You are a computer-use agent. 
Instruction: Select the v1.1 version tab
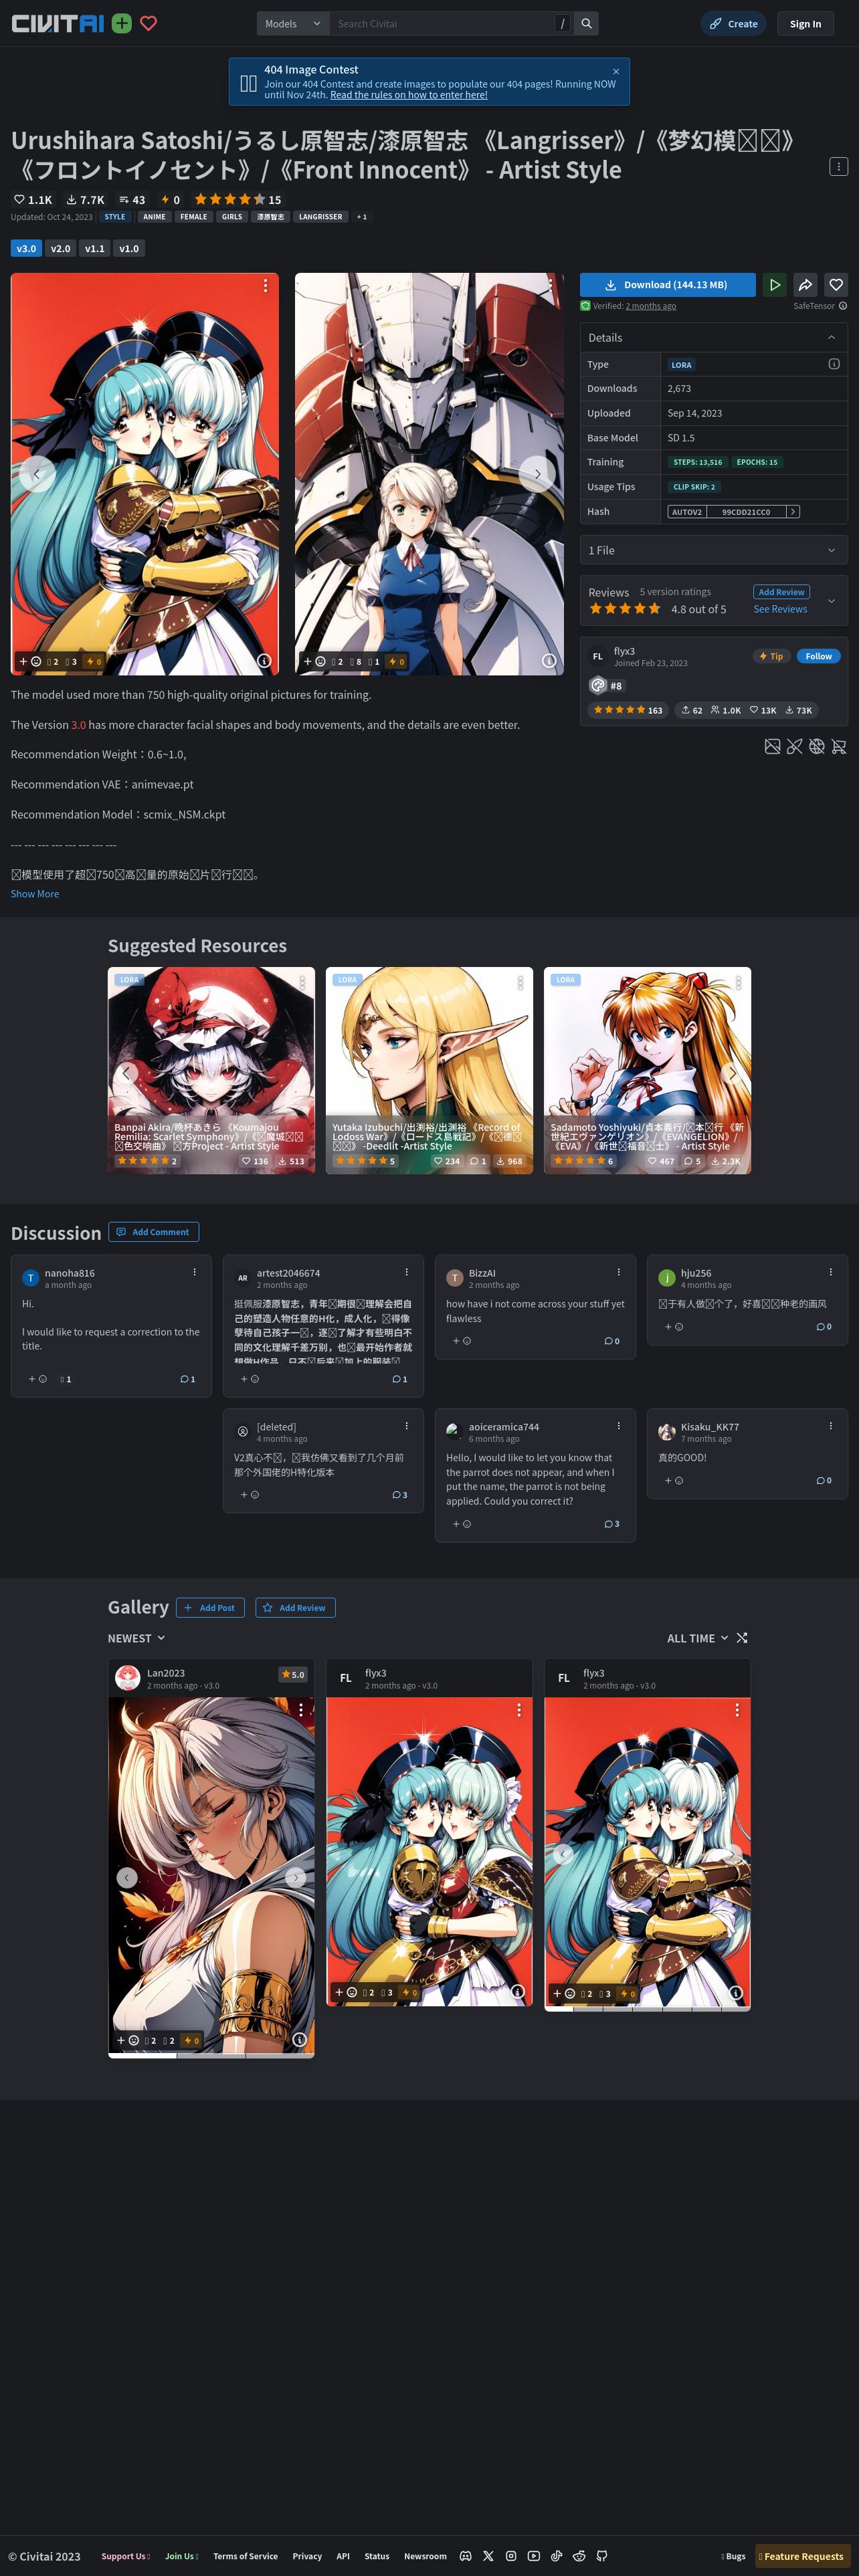(x=95, y=248)
